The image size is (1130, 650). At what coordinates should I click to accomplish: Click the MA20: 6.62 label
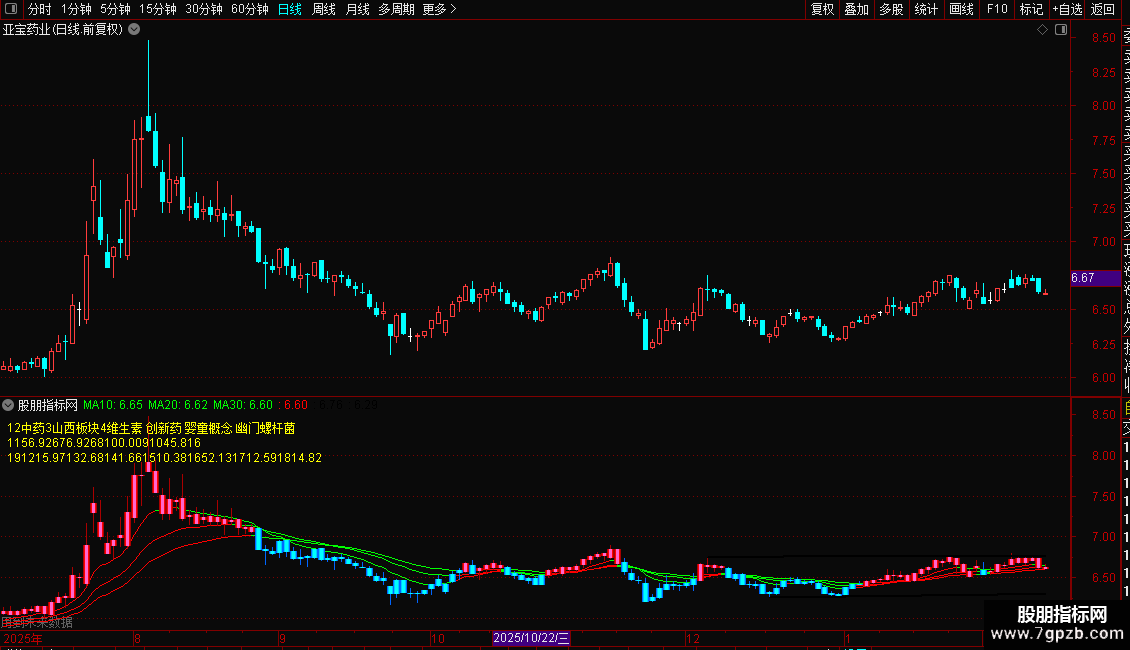178,405
